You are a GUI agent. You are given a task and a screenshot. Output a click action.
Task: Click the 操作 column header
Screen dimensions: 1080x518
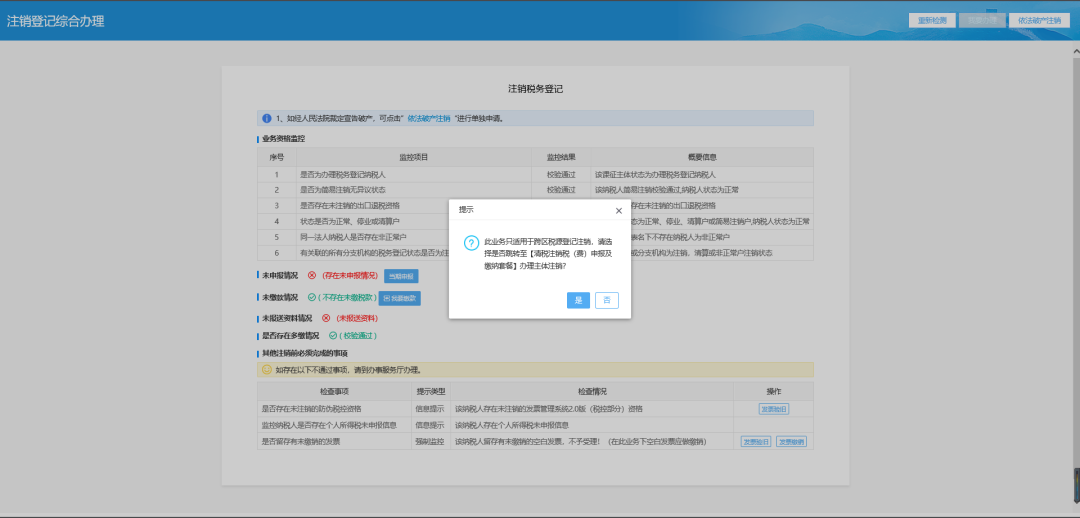click(773, 391)
